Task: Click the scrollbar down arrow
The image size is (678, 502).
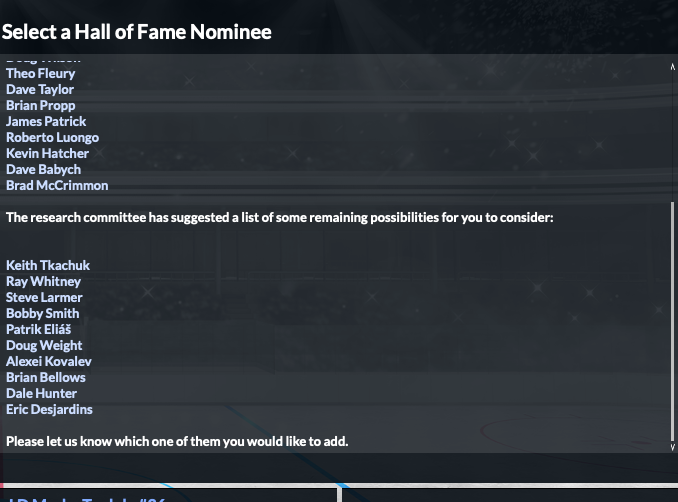Action: click(672, 447)
